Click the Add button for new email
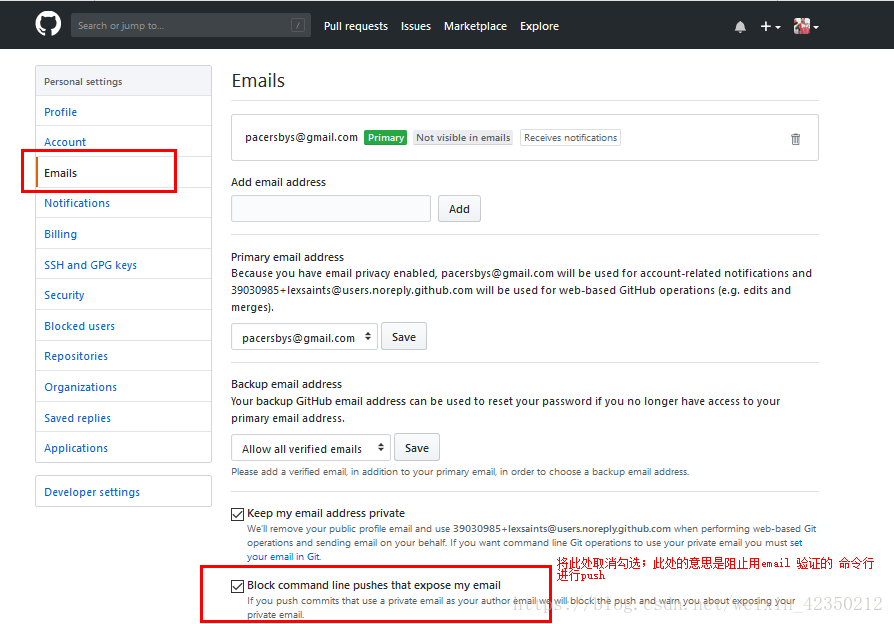 pos(459,209)
